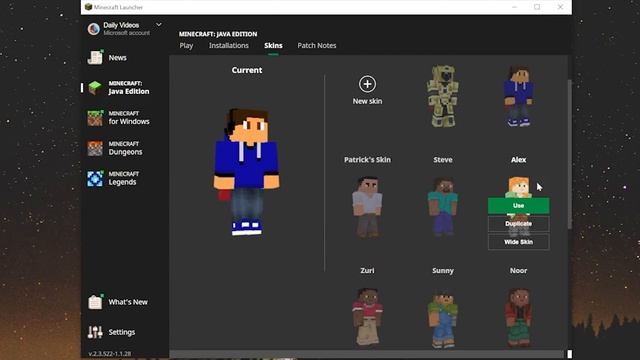This screenshot has height=360, width=640.
Task: Open the What's New clipboard icon
Action: pos(95,302)
